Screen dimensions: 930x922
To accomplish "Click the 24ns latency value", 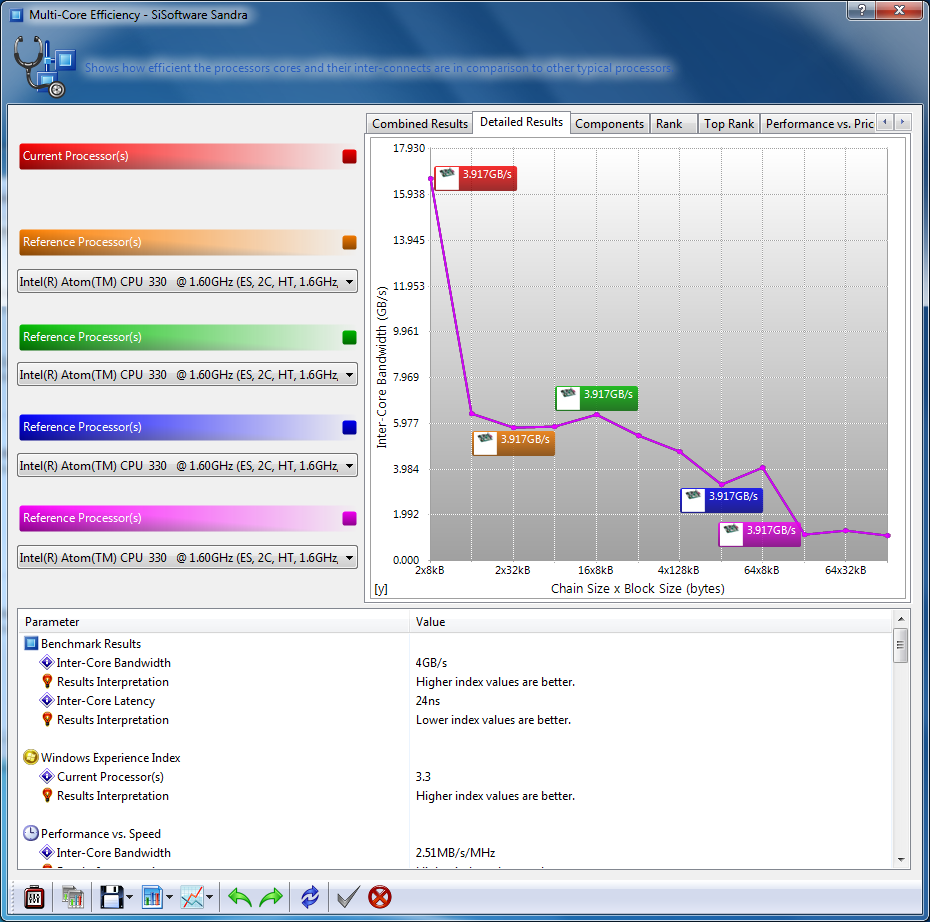I will (x=428, y=700).
